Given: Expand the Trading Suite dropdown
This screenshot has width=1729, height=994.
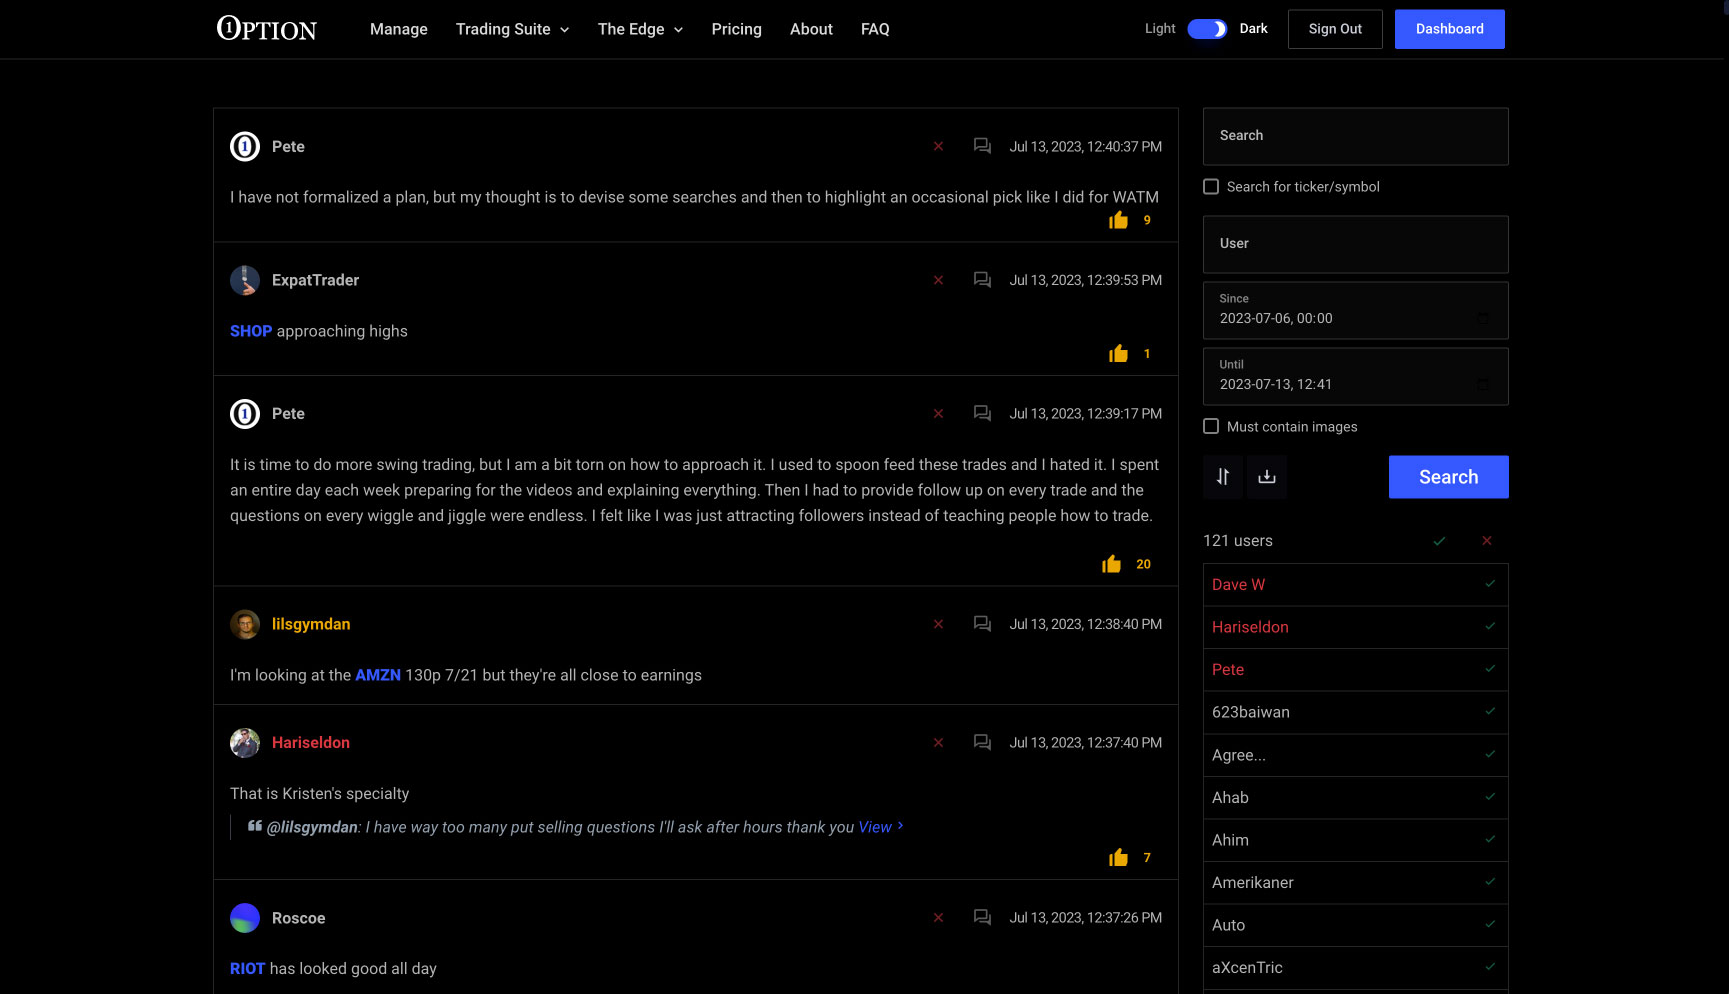Looking at the screenshot, I should pyautogui.click(x=512, y=29).
